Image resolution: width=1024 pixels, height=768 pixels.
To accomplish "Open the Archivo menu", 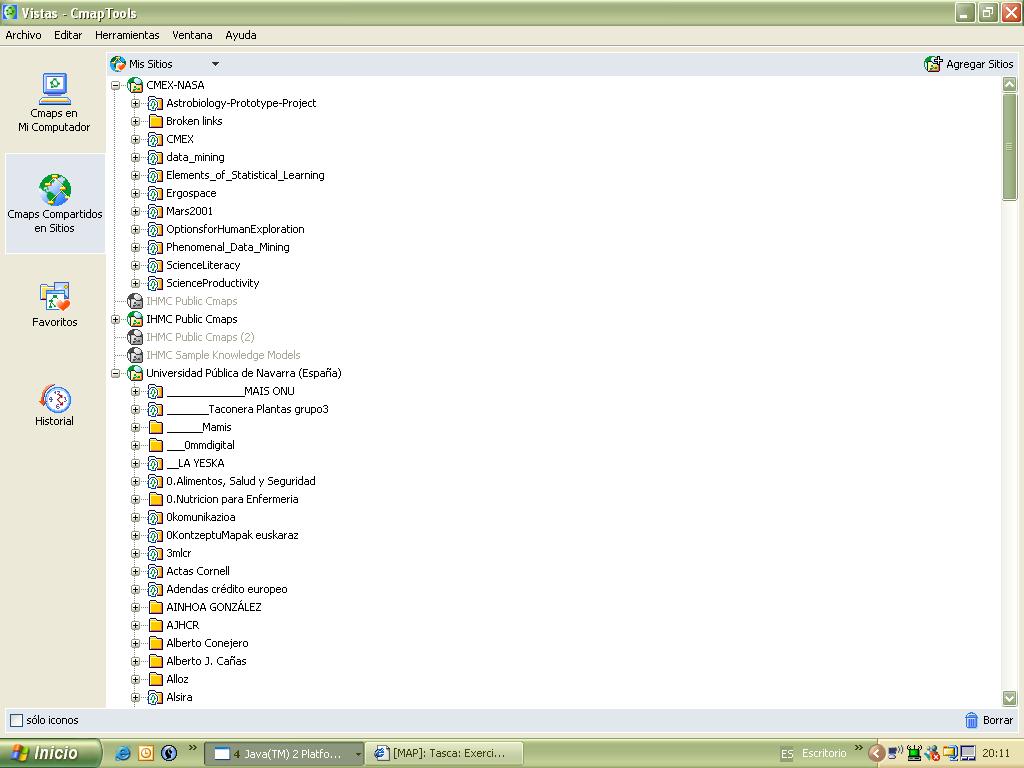I will [23, 35].
